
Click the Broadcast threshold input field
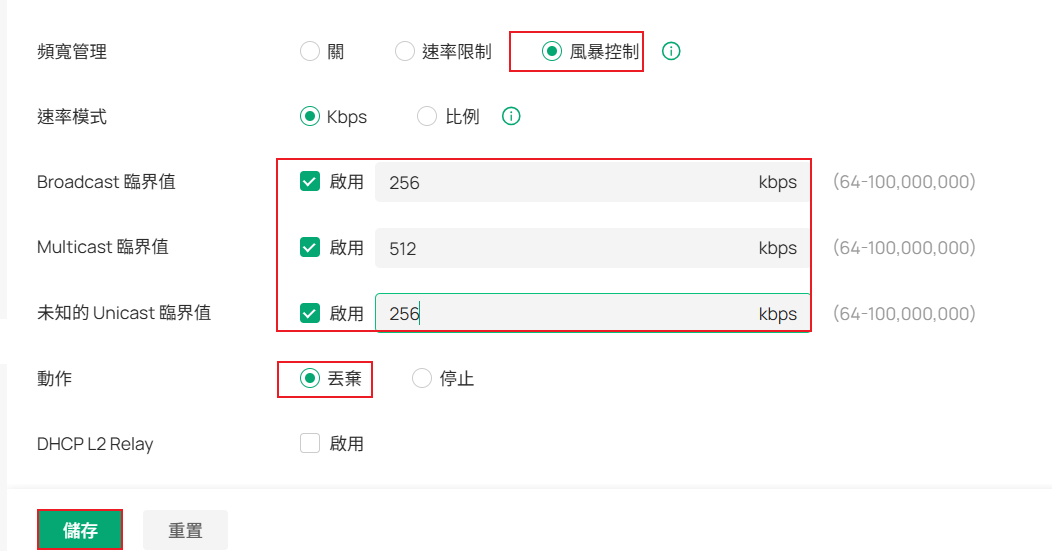click(560, 182)
